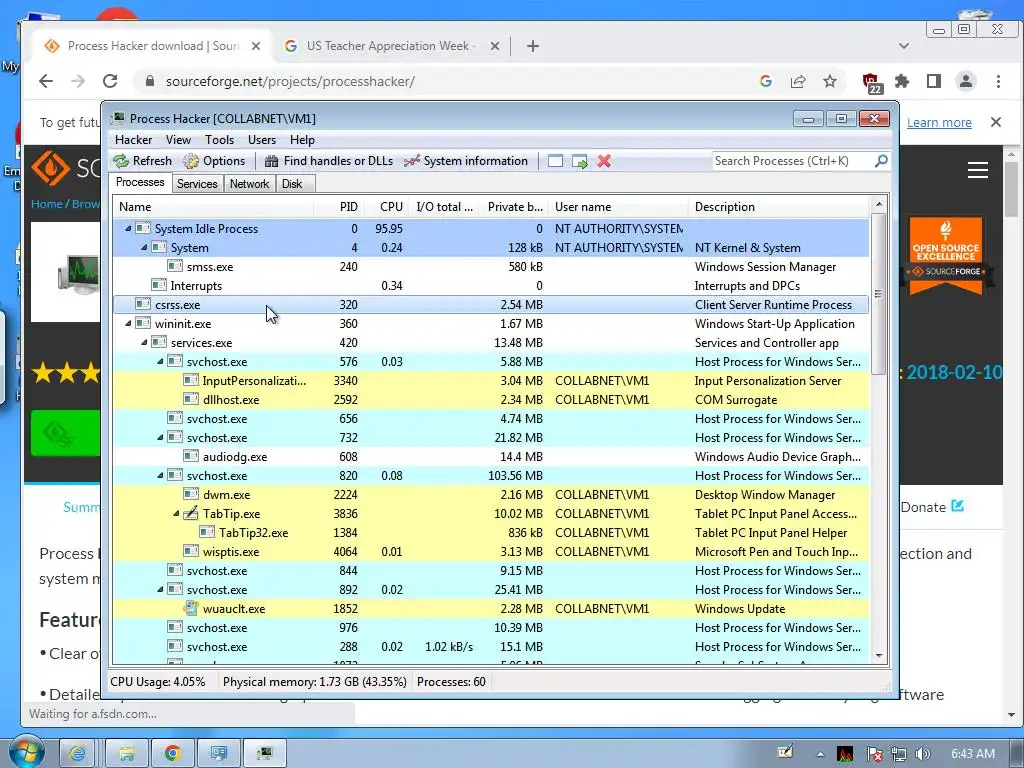
Task: Open Find handles or DLLs
Action: 329,161
